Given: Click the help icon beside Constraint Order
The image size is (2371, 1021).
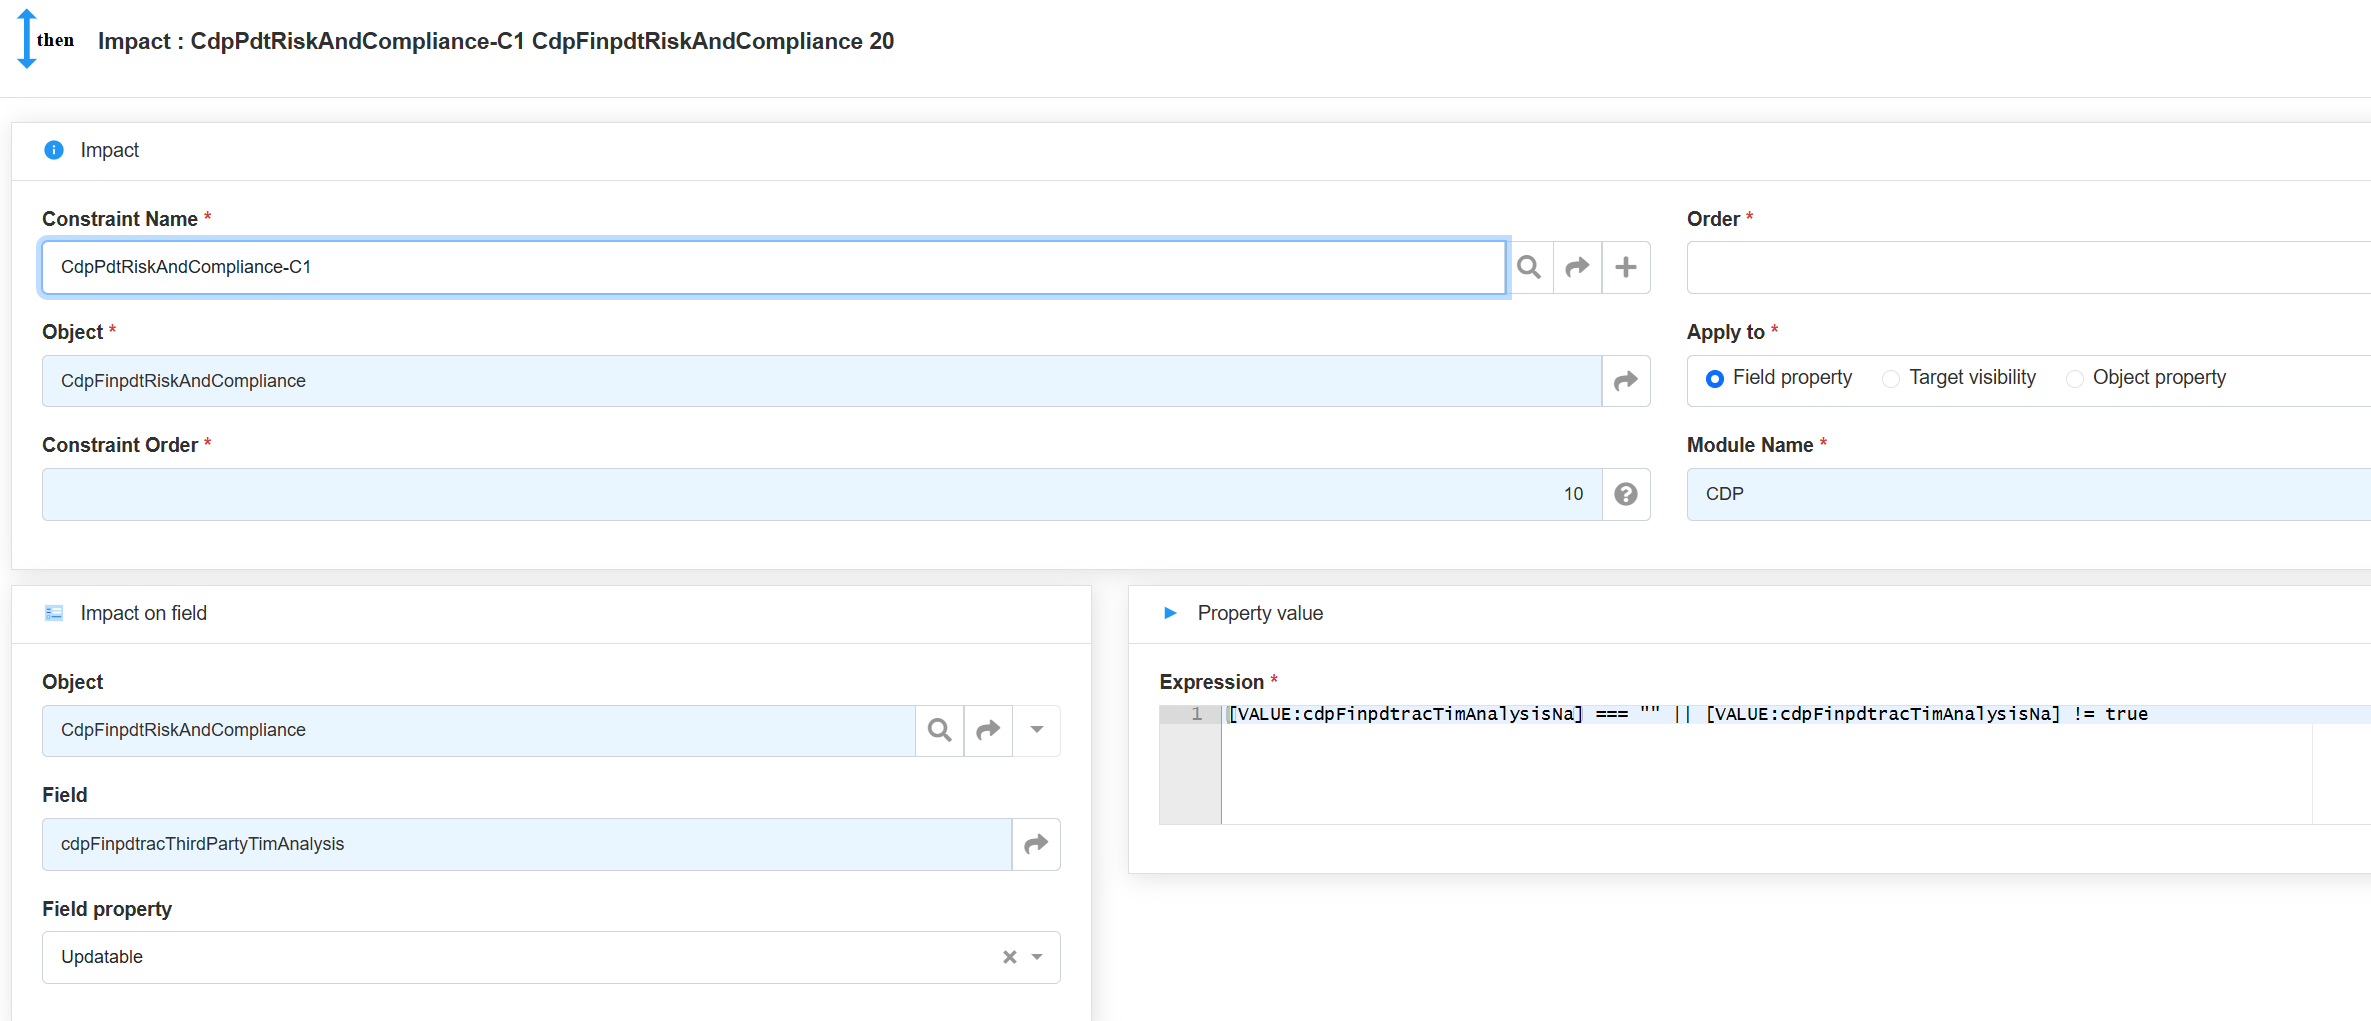Looking at the screenshot, I should (1626, 494).
